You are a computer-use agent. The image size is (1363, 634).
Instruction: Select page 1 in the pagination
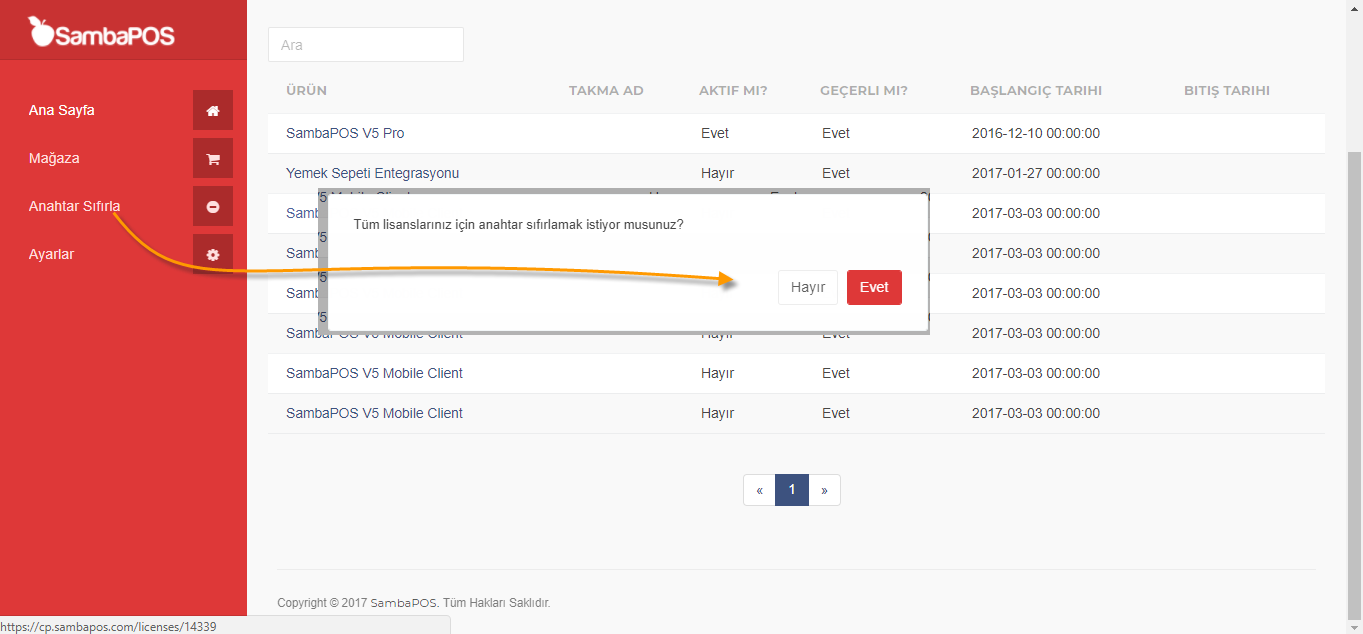tap(792, 490)
